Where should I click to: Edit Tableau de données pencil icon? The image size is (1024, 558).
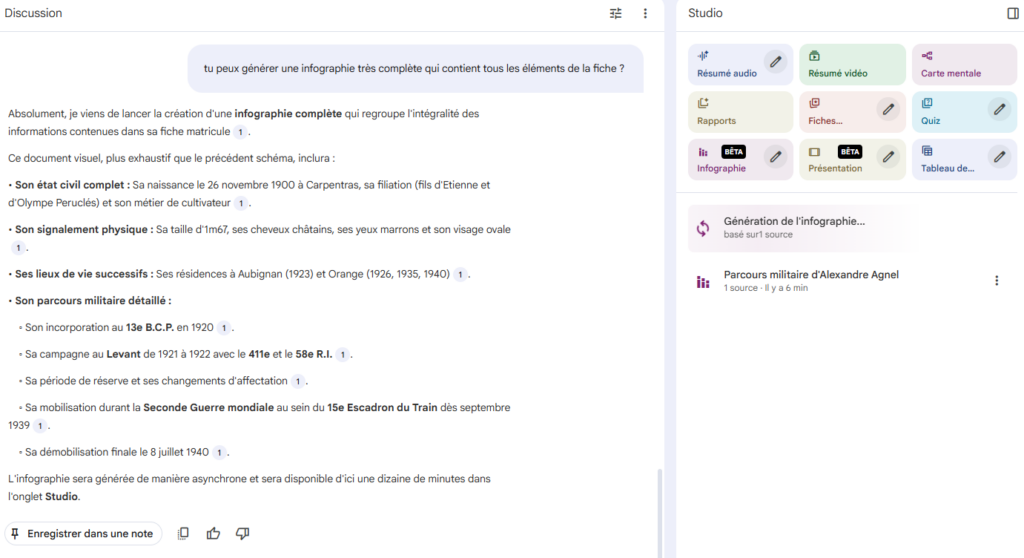click(999, 157)
